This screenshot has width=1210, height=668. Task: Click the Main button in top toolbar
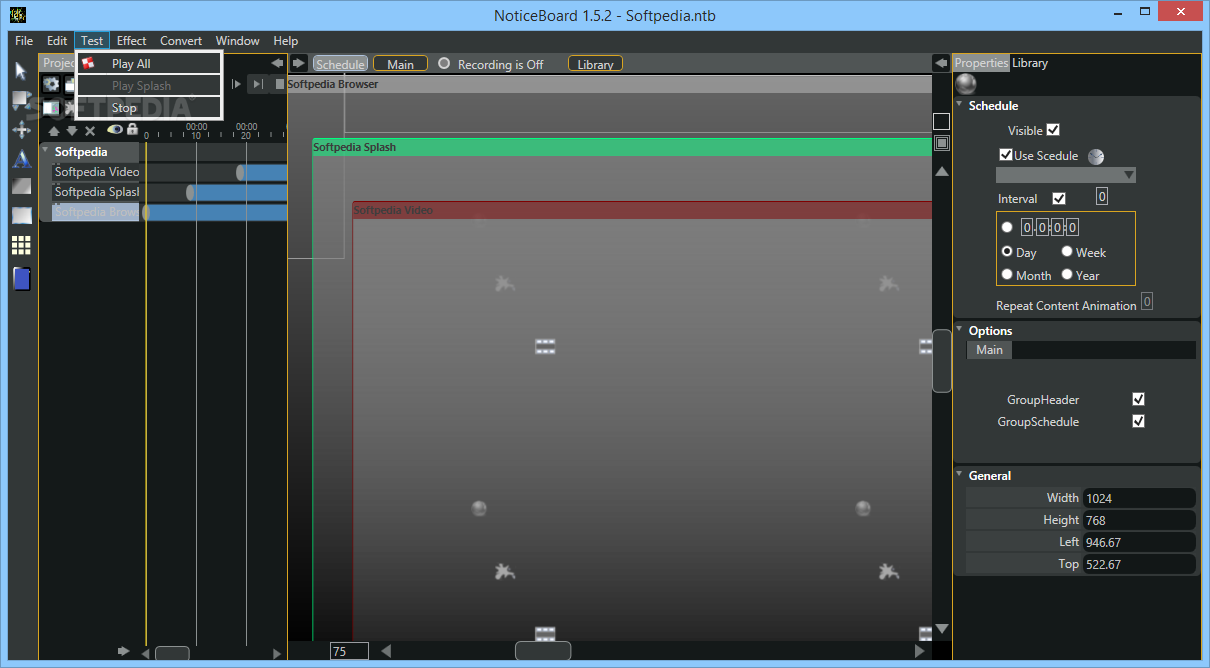[400, 64]
